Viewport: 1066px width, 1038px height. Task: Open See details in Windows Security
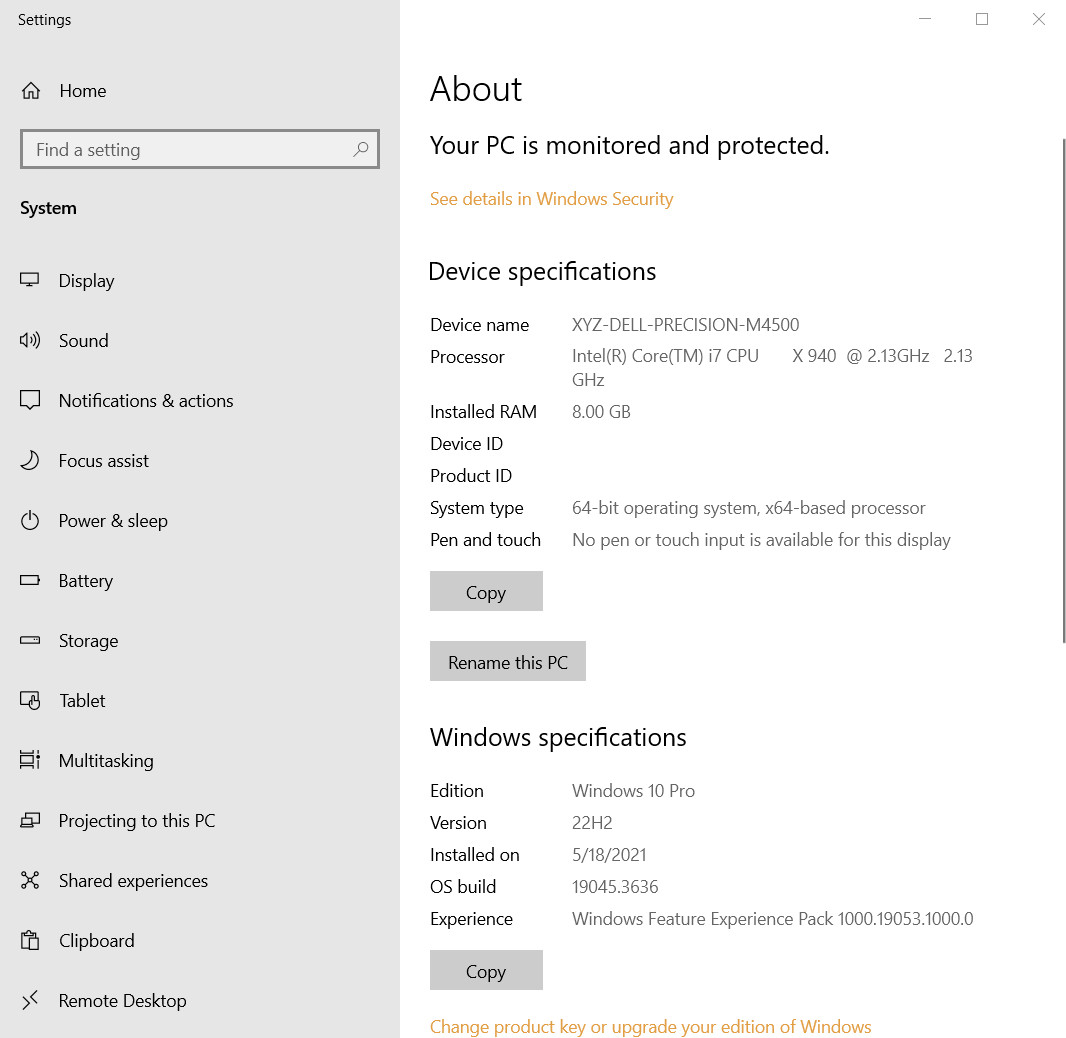click(551, 198)
